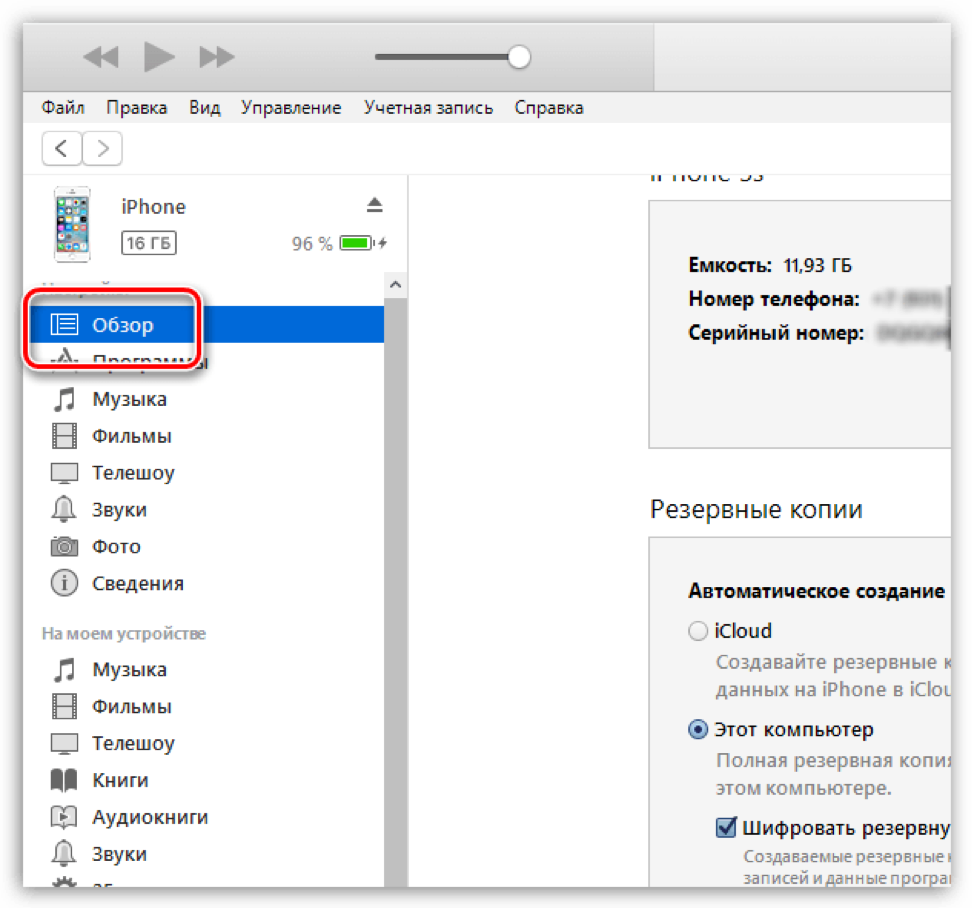Open Музыка under device settings
Screen dimensions: 972x908
130,399
